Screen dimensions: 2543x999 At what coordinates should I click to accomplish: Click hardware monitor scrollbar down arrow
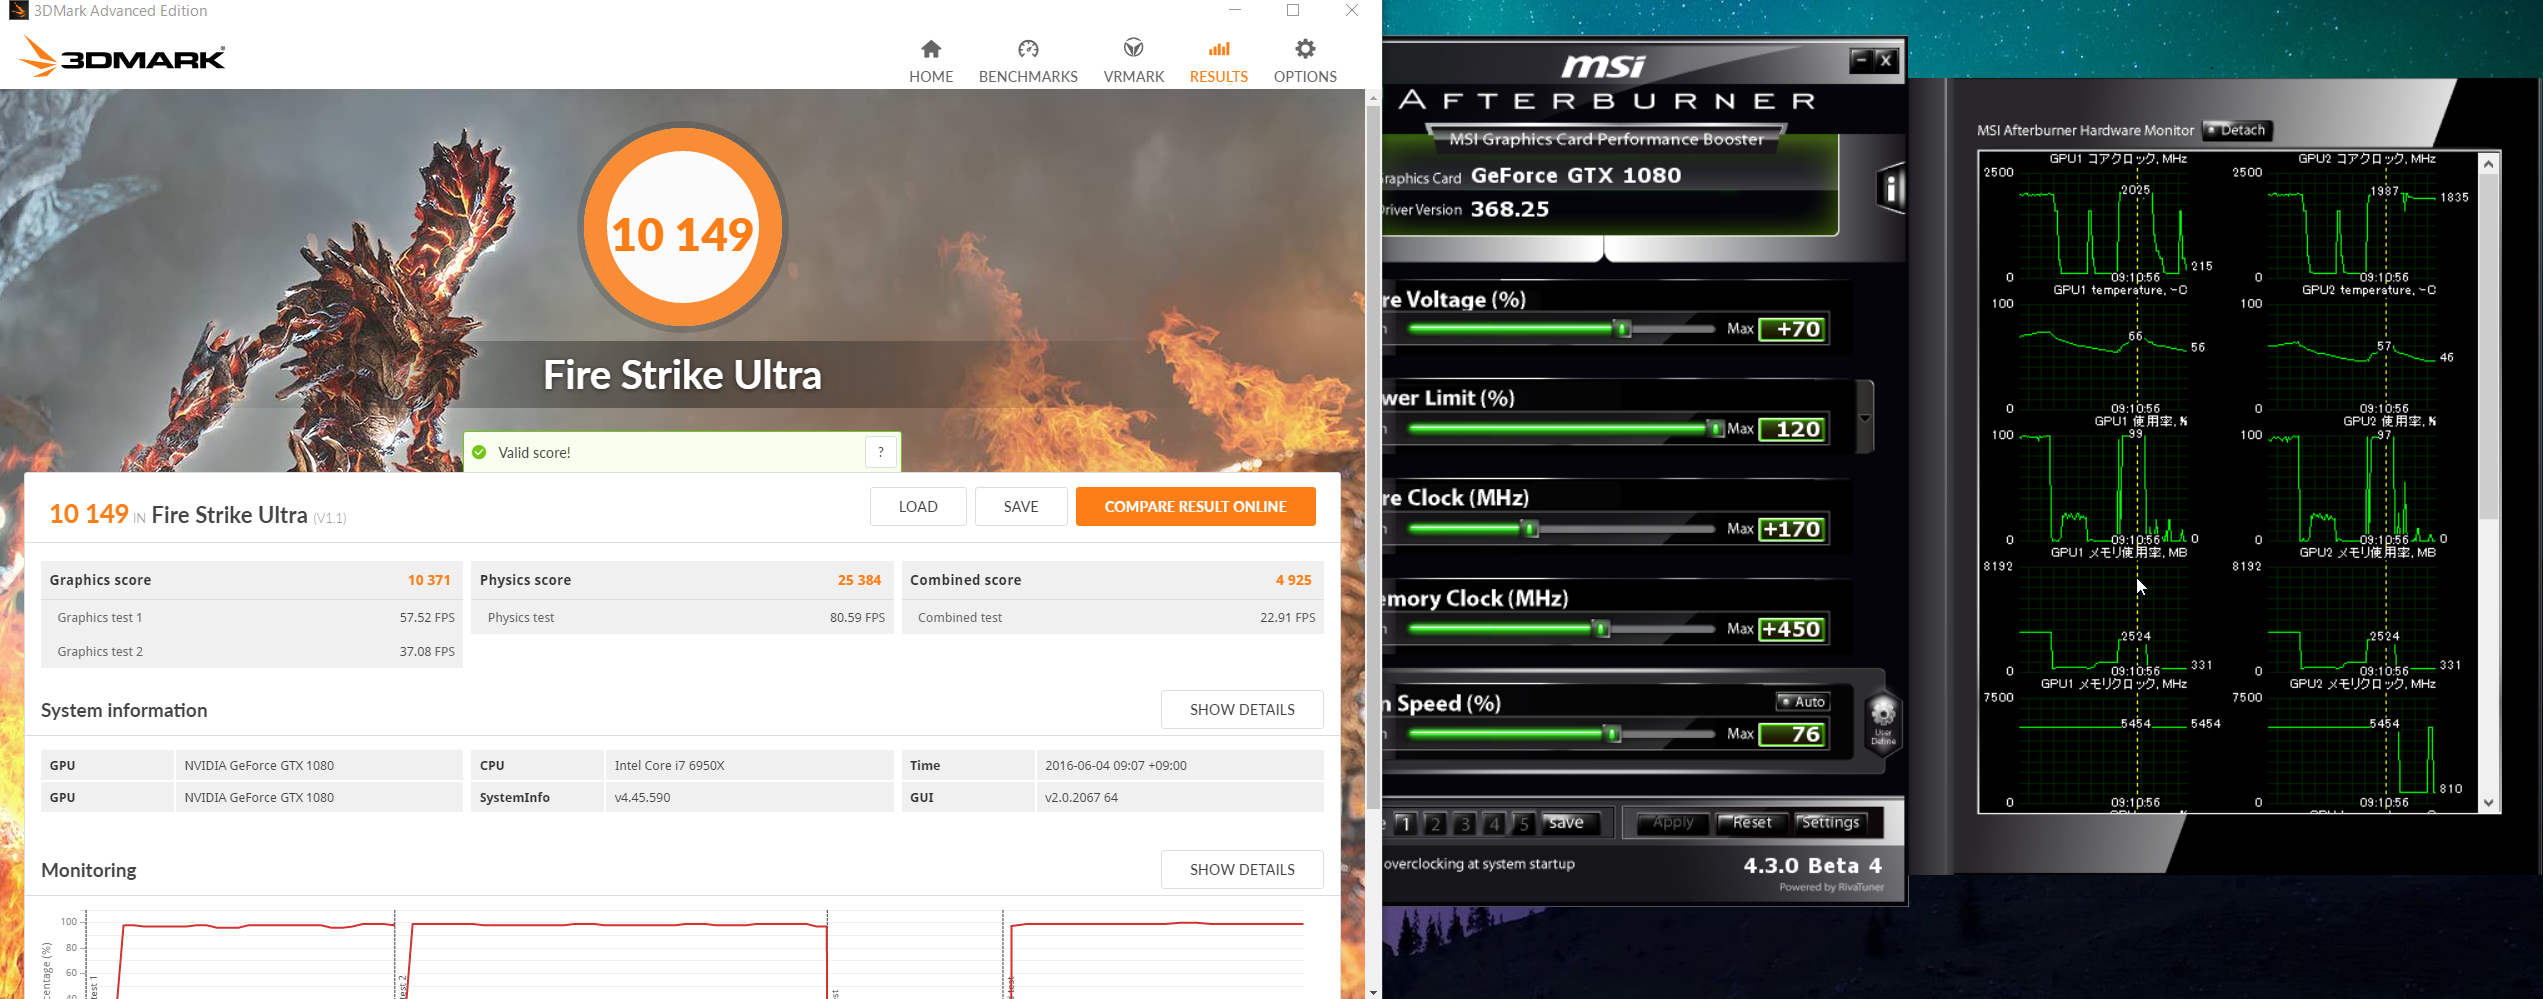[x=2488, y=802]
